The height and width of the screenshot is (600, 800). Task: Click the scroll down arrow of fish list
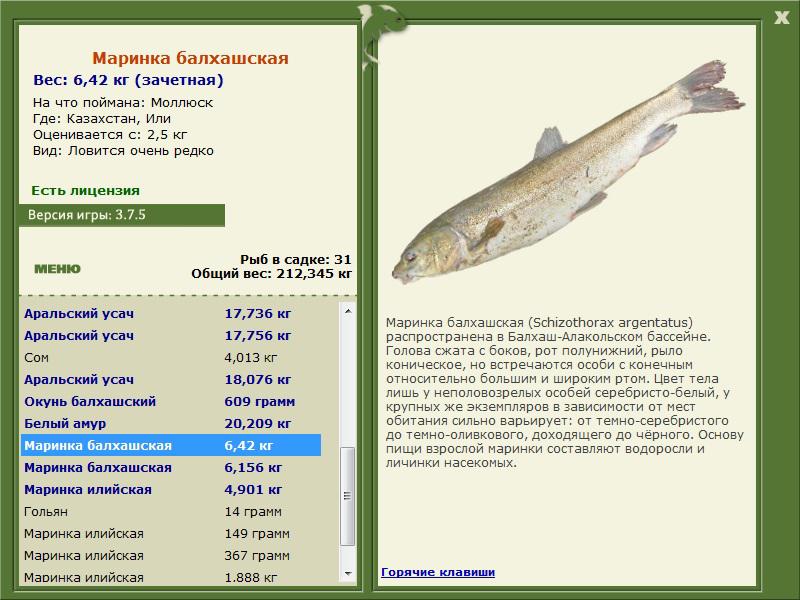[348, 573]
